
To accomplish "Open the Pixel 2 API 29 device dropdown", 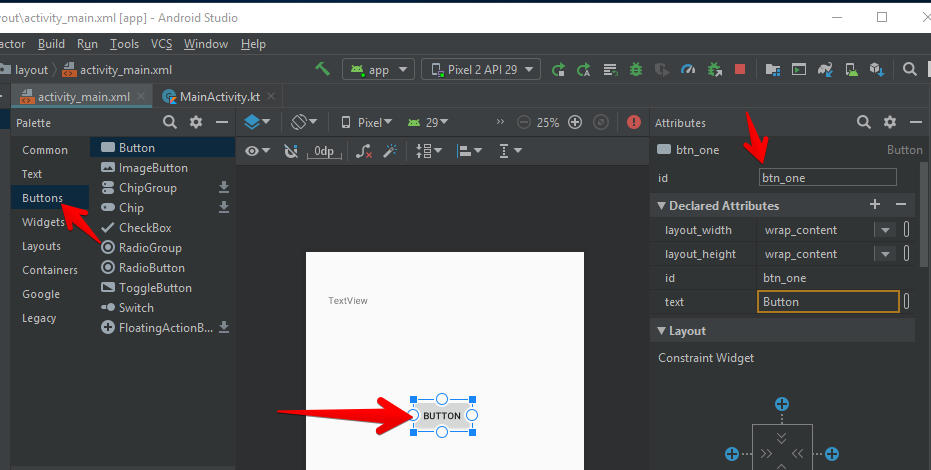I will [481, 69].
